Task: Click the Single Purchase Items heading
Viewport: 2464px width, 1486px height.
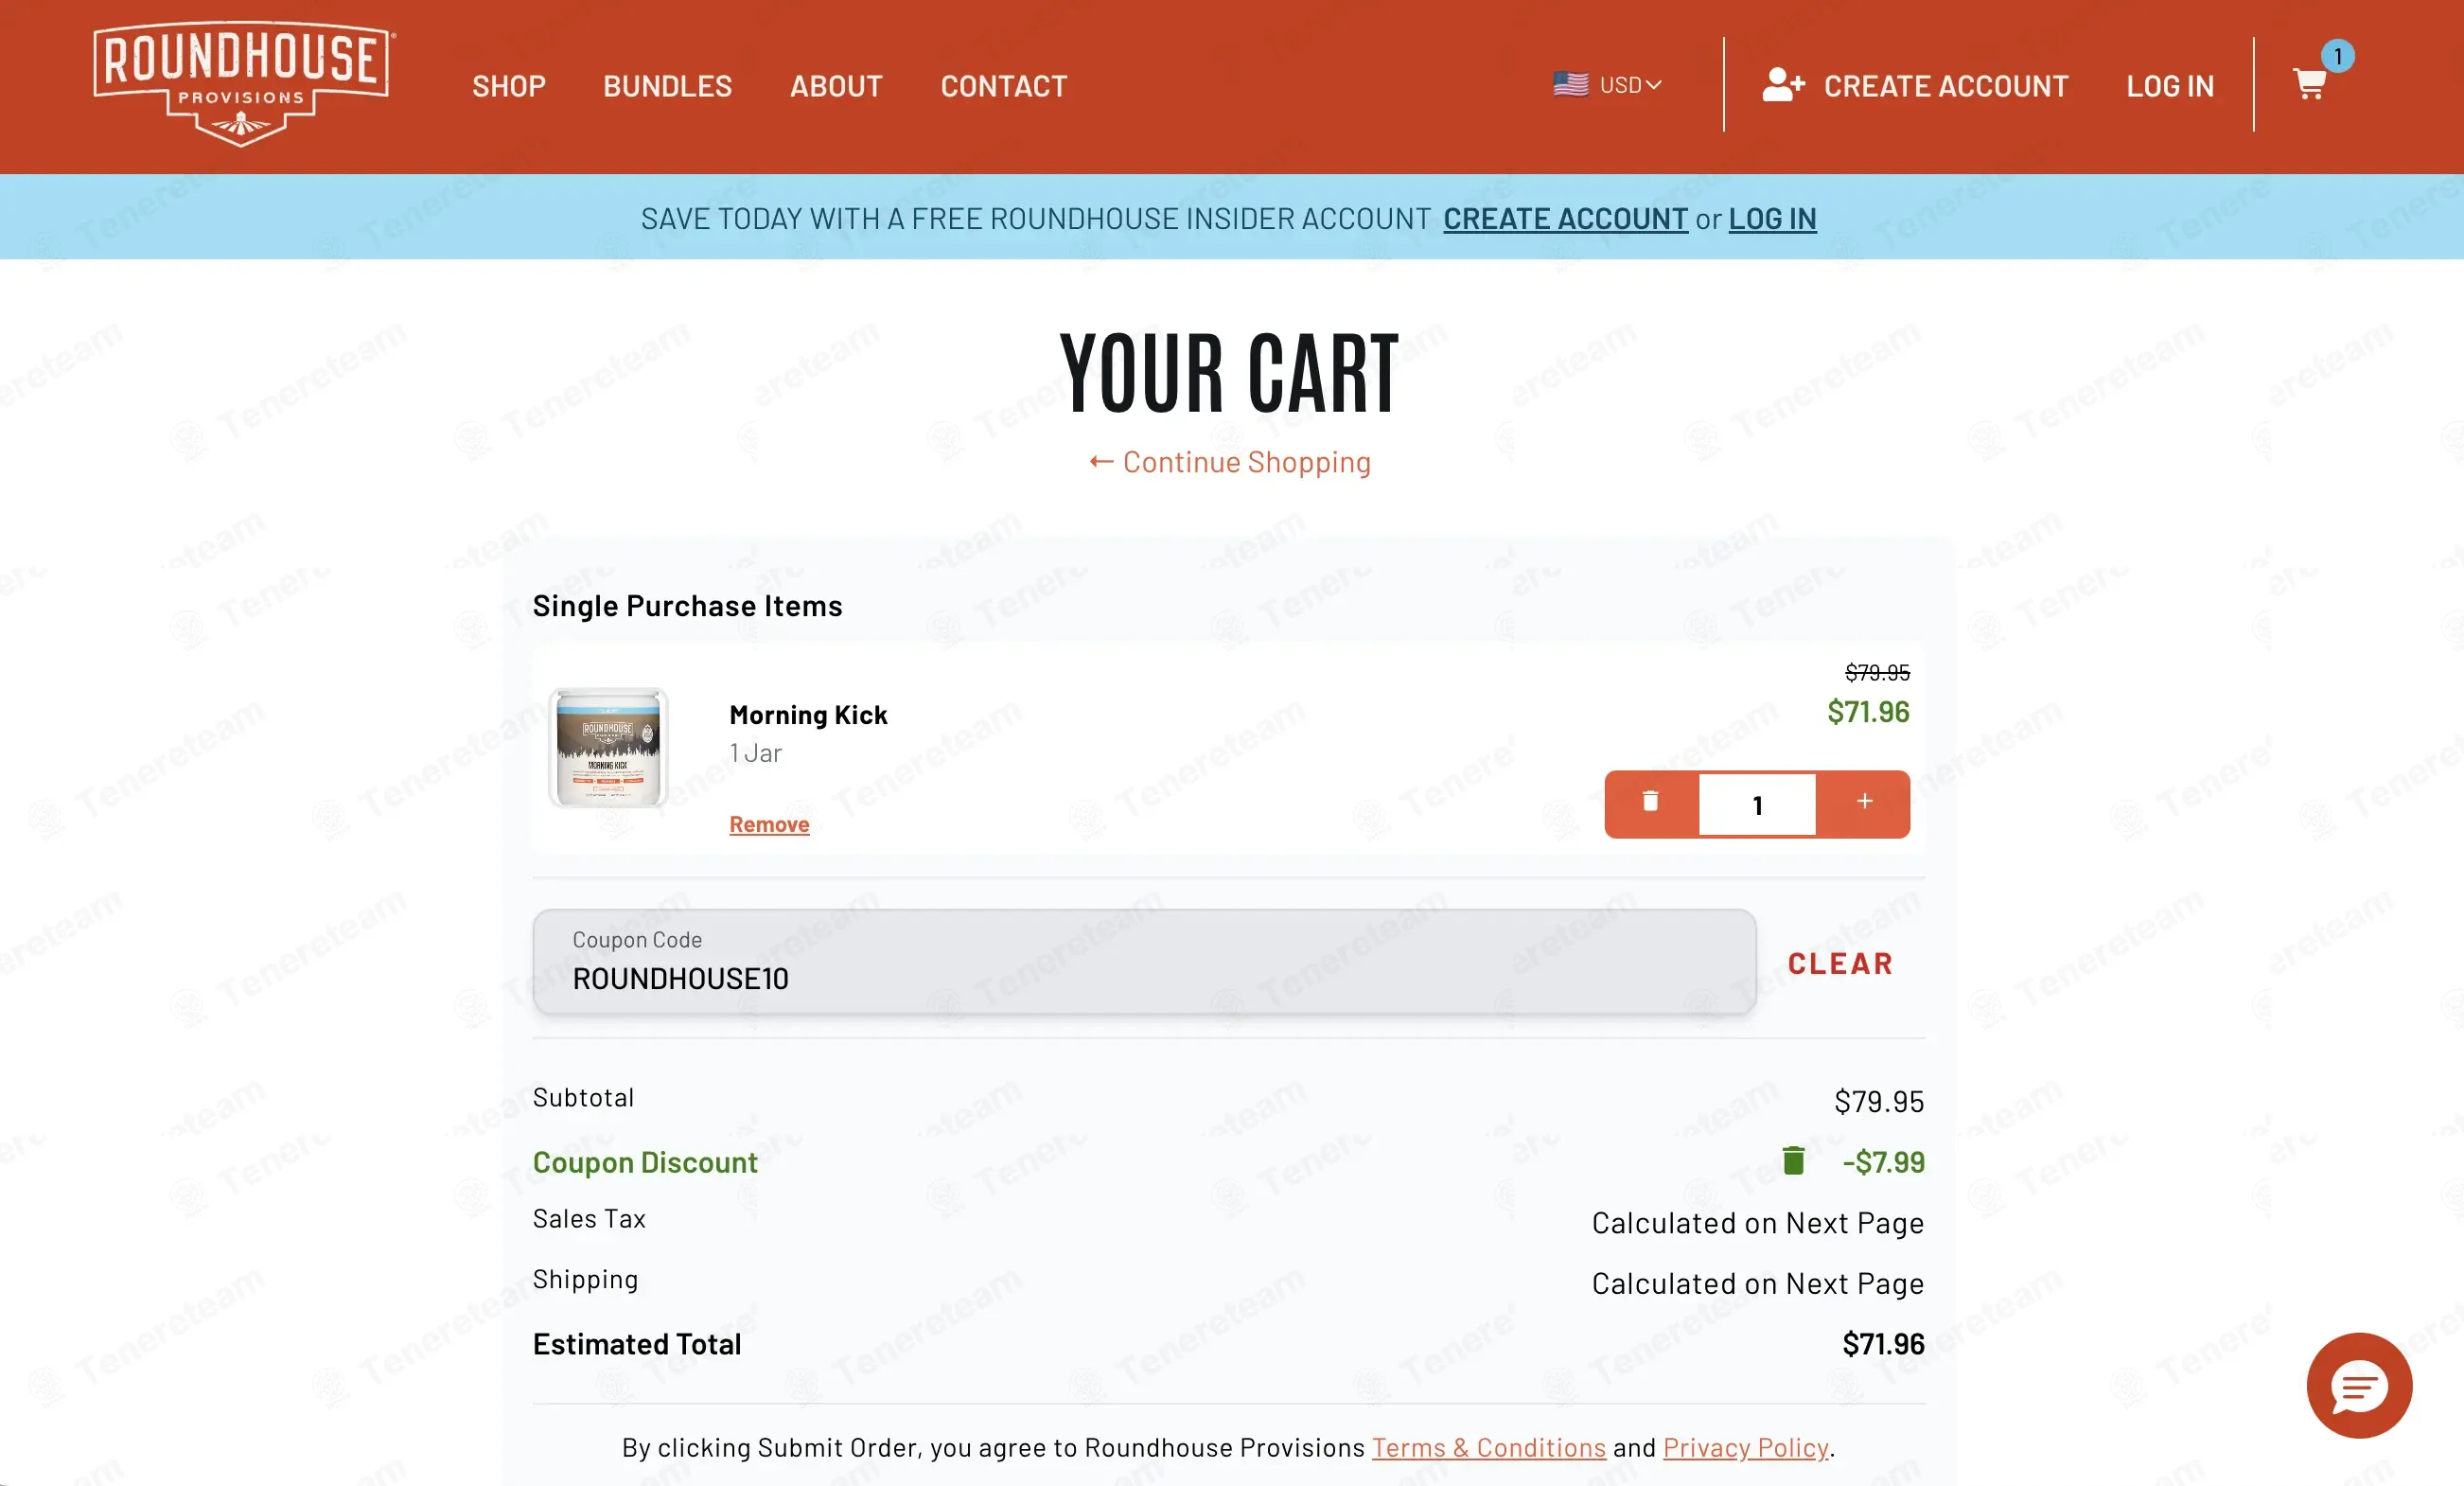Action: coord(687,605)
